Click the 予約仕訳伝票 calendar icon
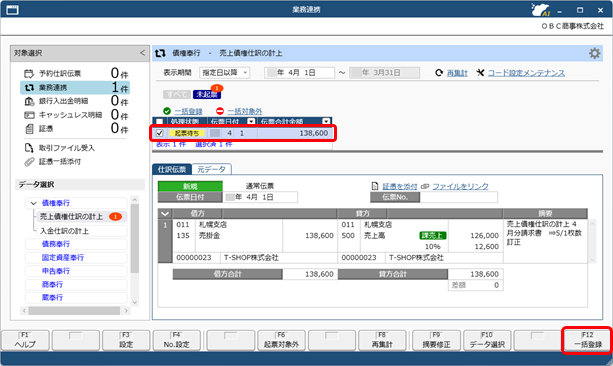This screenshot has width=613, height=366. coord(29,74)
